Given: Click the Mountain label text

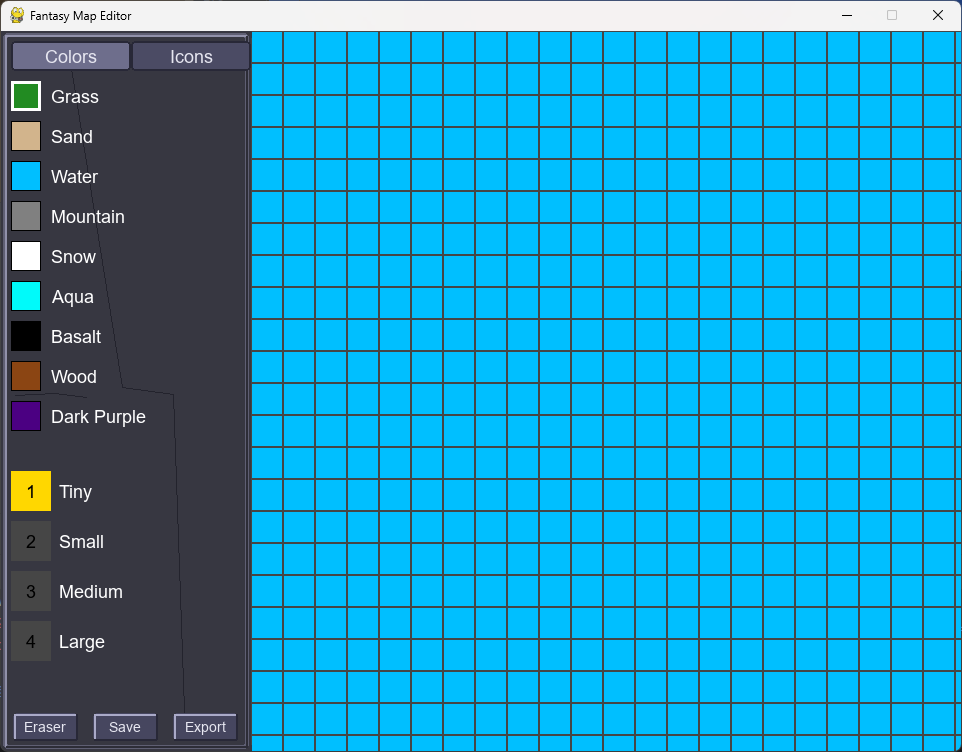Looking at the screenshot, I should tap(88, 217).
